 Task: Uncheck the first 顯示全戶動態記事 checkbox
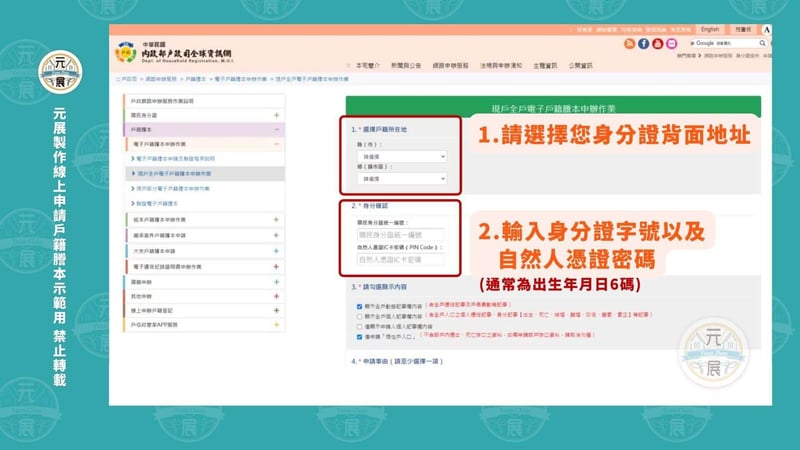pos(360,307)
